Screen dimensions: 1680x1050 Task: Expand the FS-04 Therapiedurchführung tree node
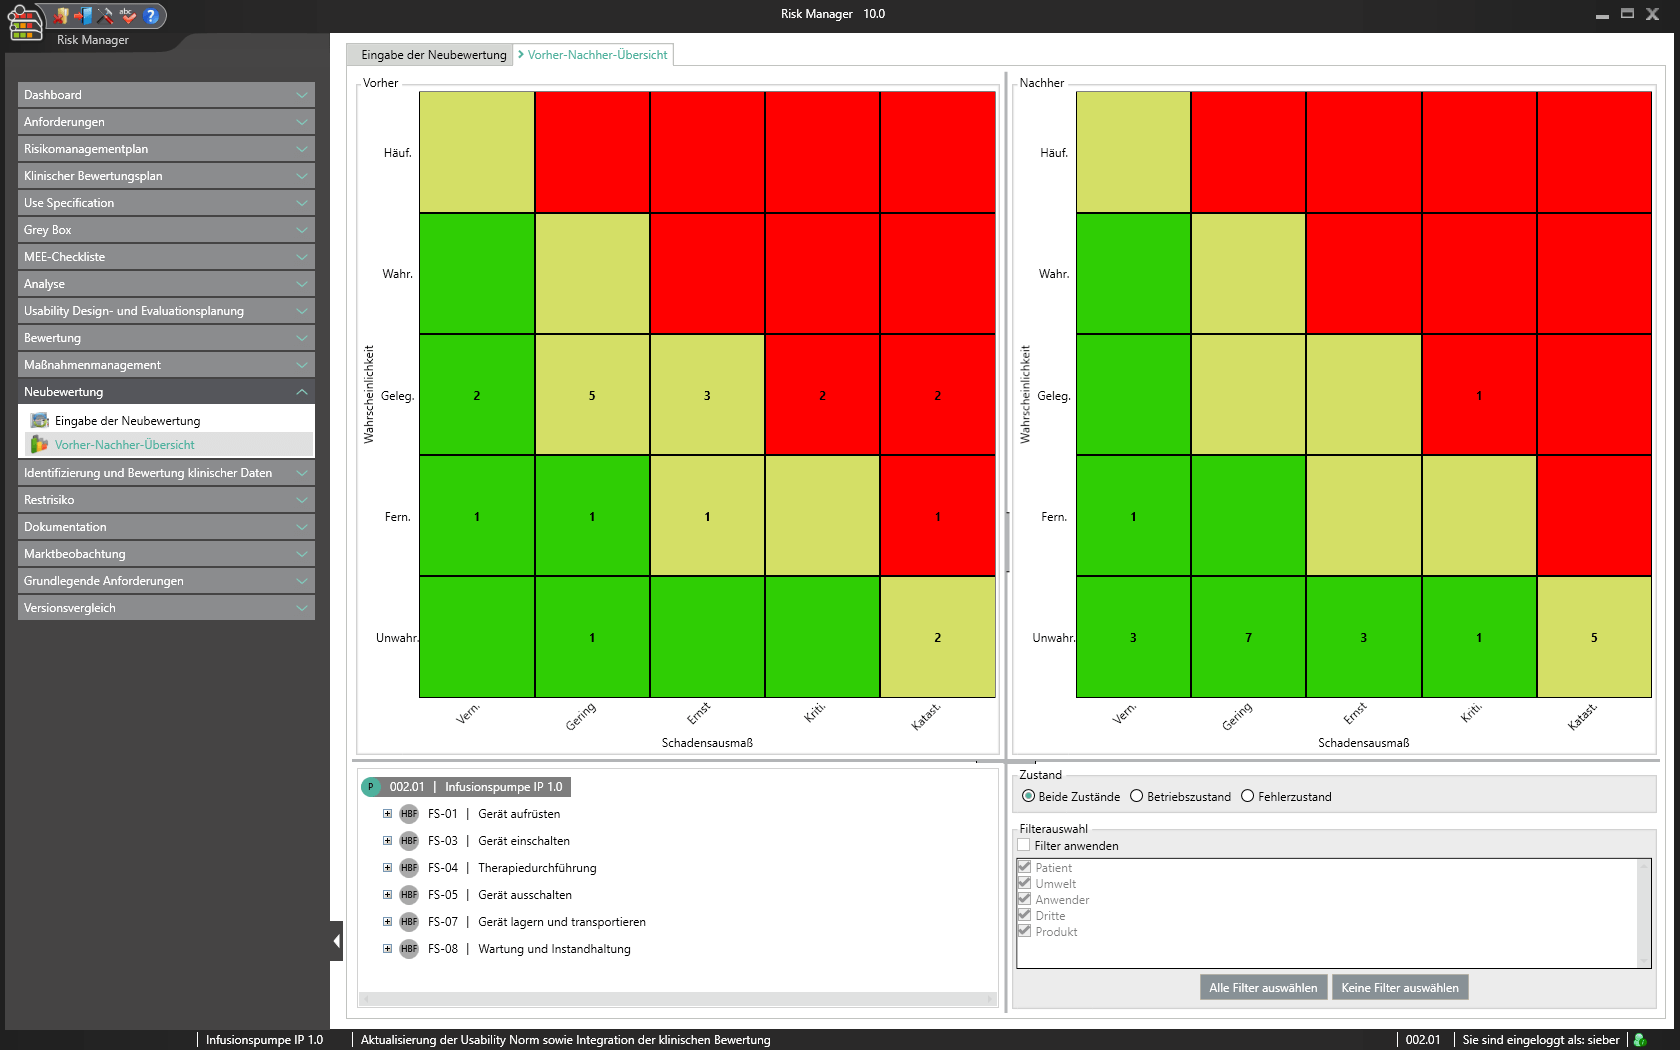click(387, 868)
